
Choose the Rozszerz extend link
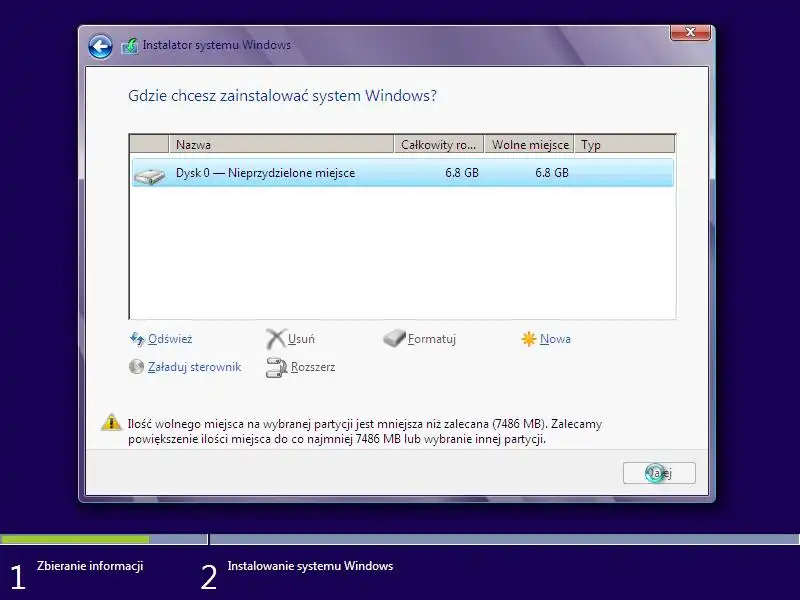point(313,367)
